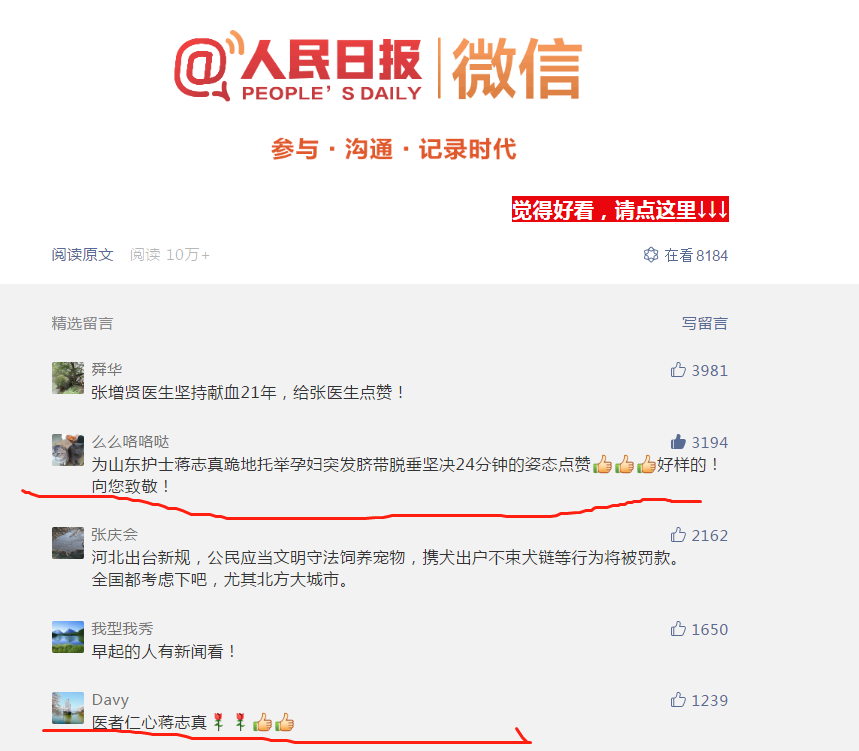The width and height of the screenshot is (859, 751).
Task: Like Davy's comment with 1239 likes
Action: pyautogui.click(x=678, y=700)
